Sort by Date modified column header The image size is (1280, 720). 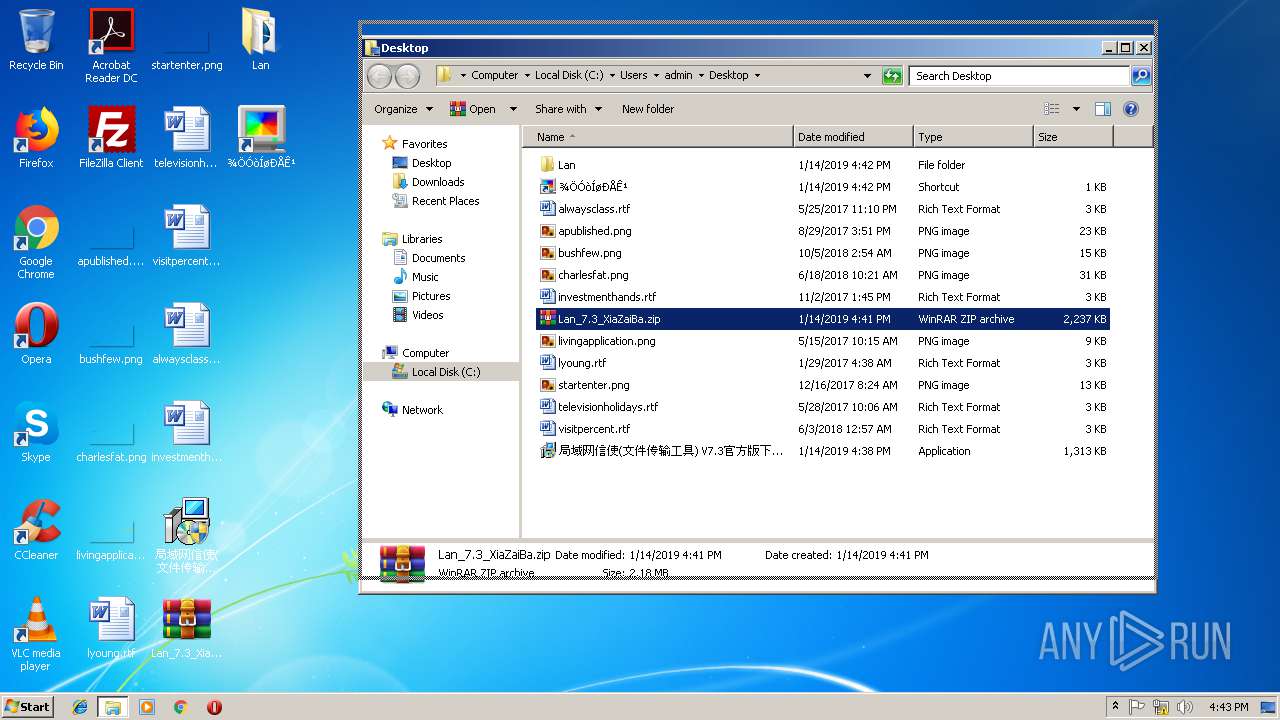853,137
